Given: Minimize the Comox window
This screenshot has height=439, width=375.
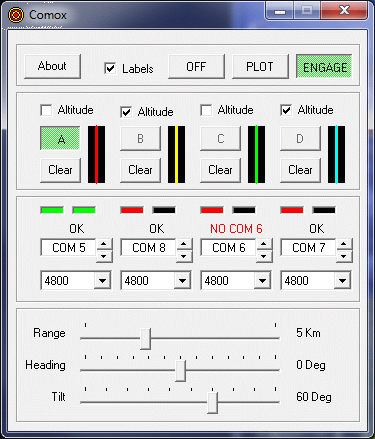Looking at the screenshot, I should tap(280, 11).
